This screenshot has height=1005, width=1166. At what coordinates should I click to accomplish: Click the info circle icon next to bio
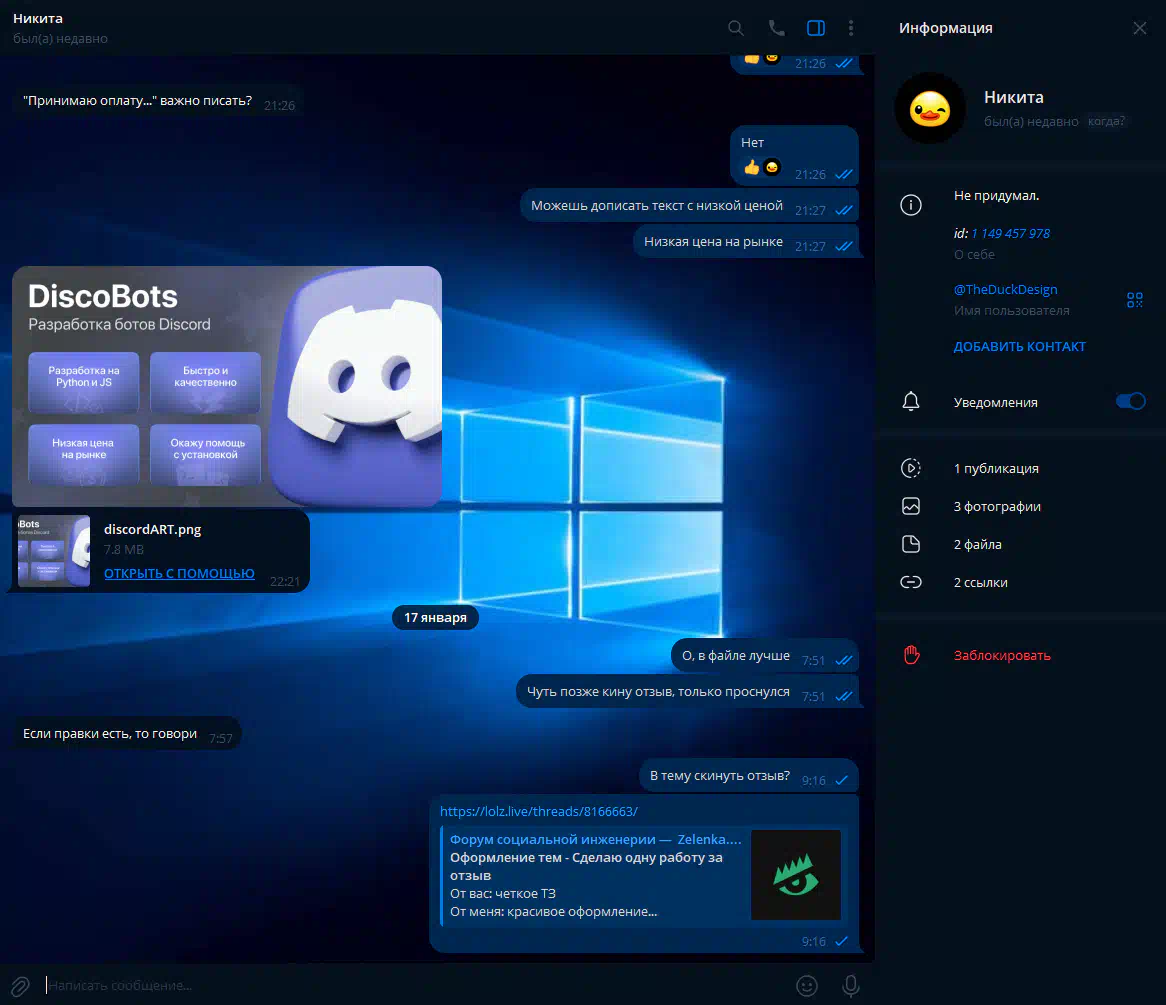point(911,205)
